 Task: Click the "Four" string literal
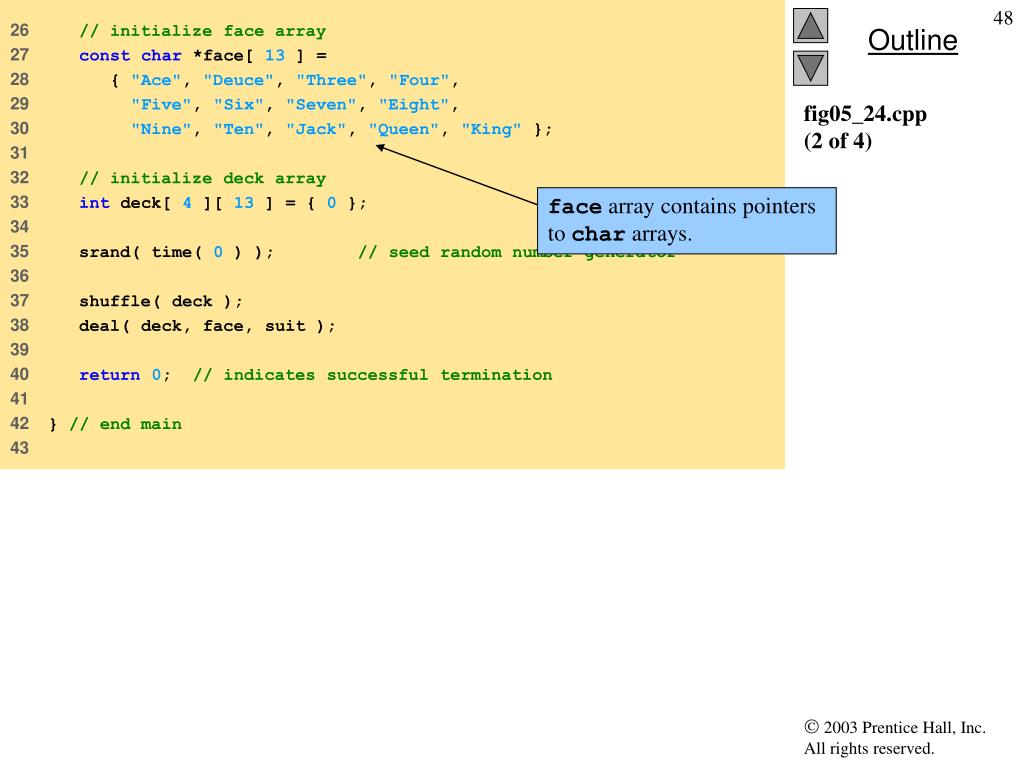click(419, 80)
